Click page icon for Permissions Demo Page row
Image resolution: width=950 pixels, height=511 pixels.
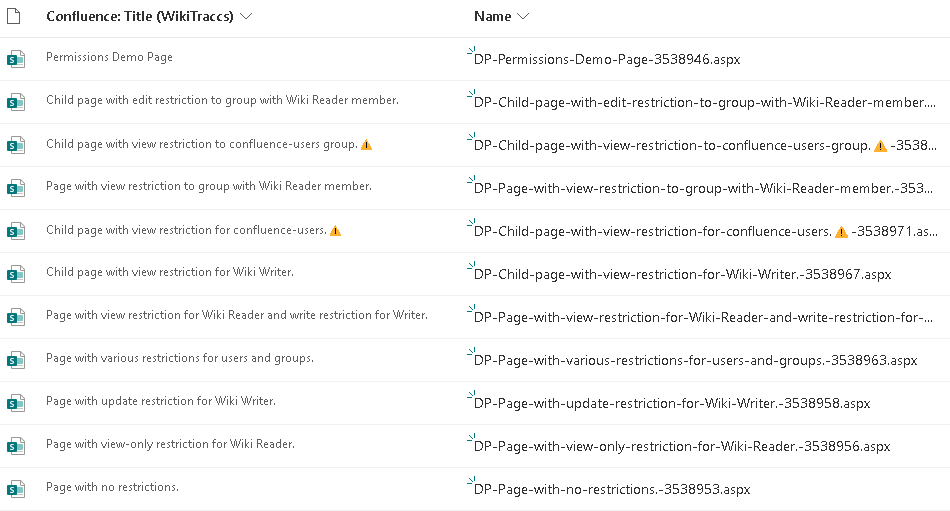click(x=16, y=59)
